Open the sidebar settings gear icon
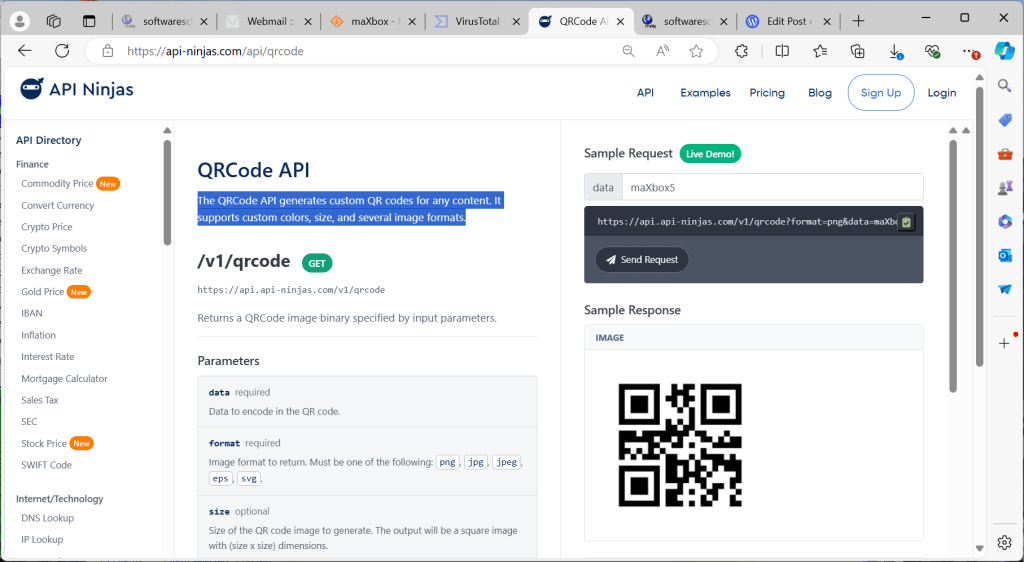This screenshot has width=1024, height=562. coord(1005,542)
